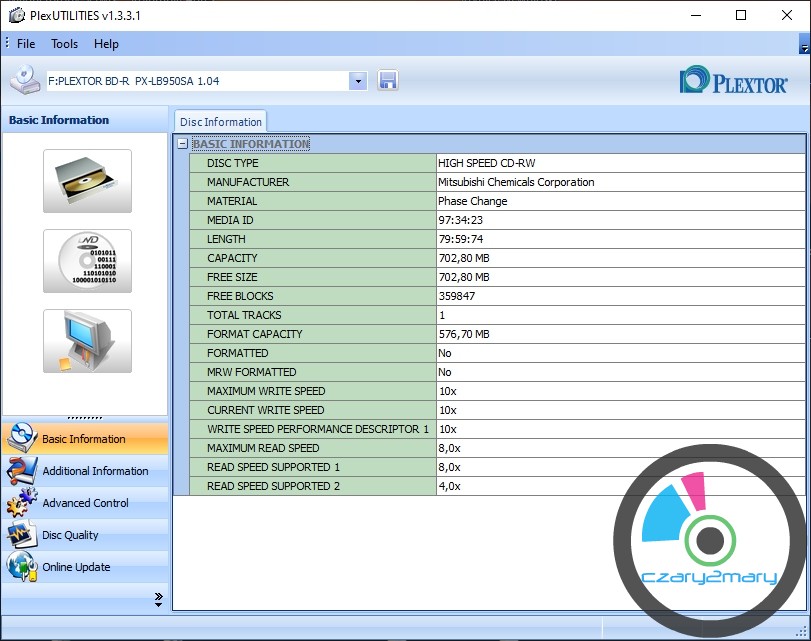Open the Basic Information section

pyautogui.click(x=84, y=439)
